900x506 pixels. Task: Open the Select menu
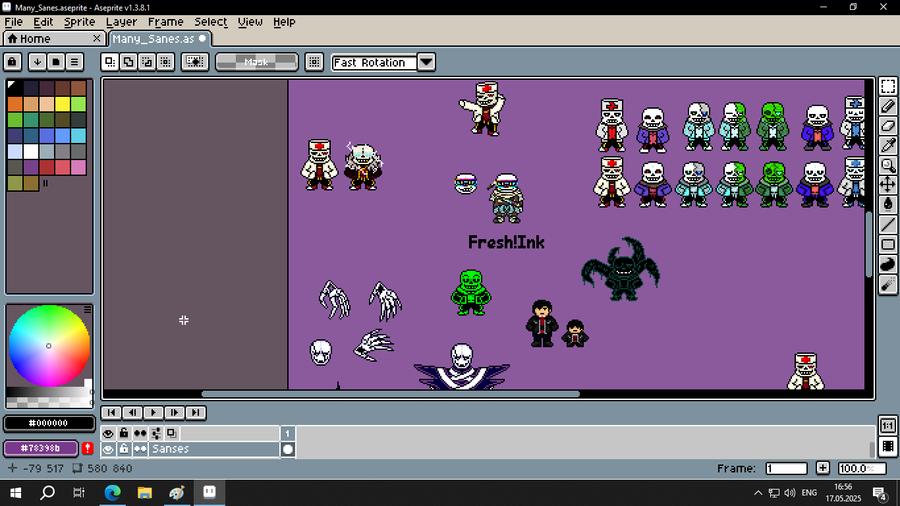point(210,22)
